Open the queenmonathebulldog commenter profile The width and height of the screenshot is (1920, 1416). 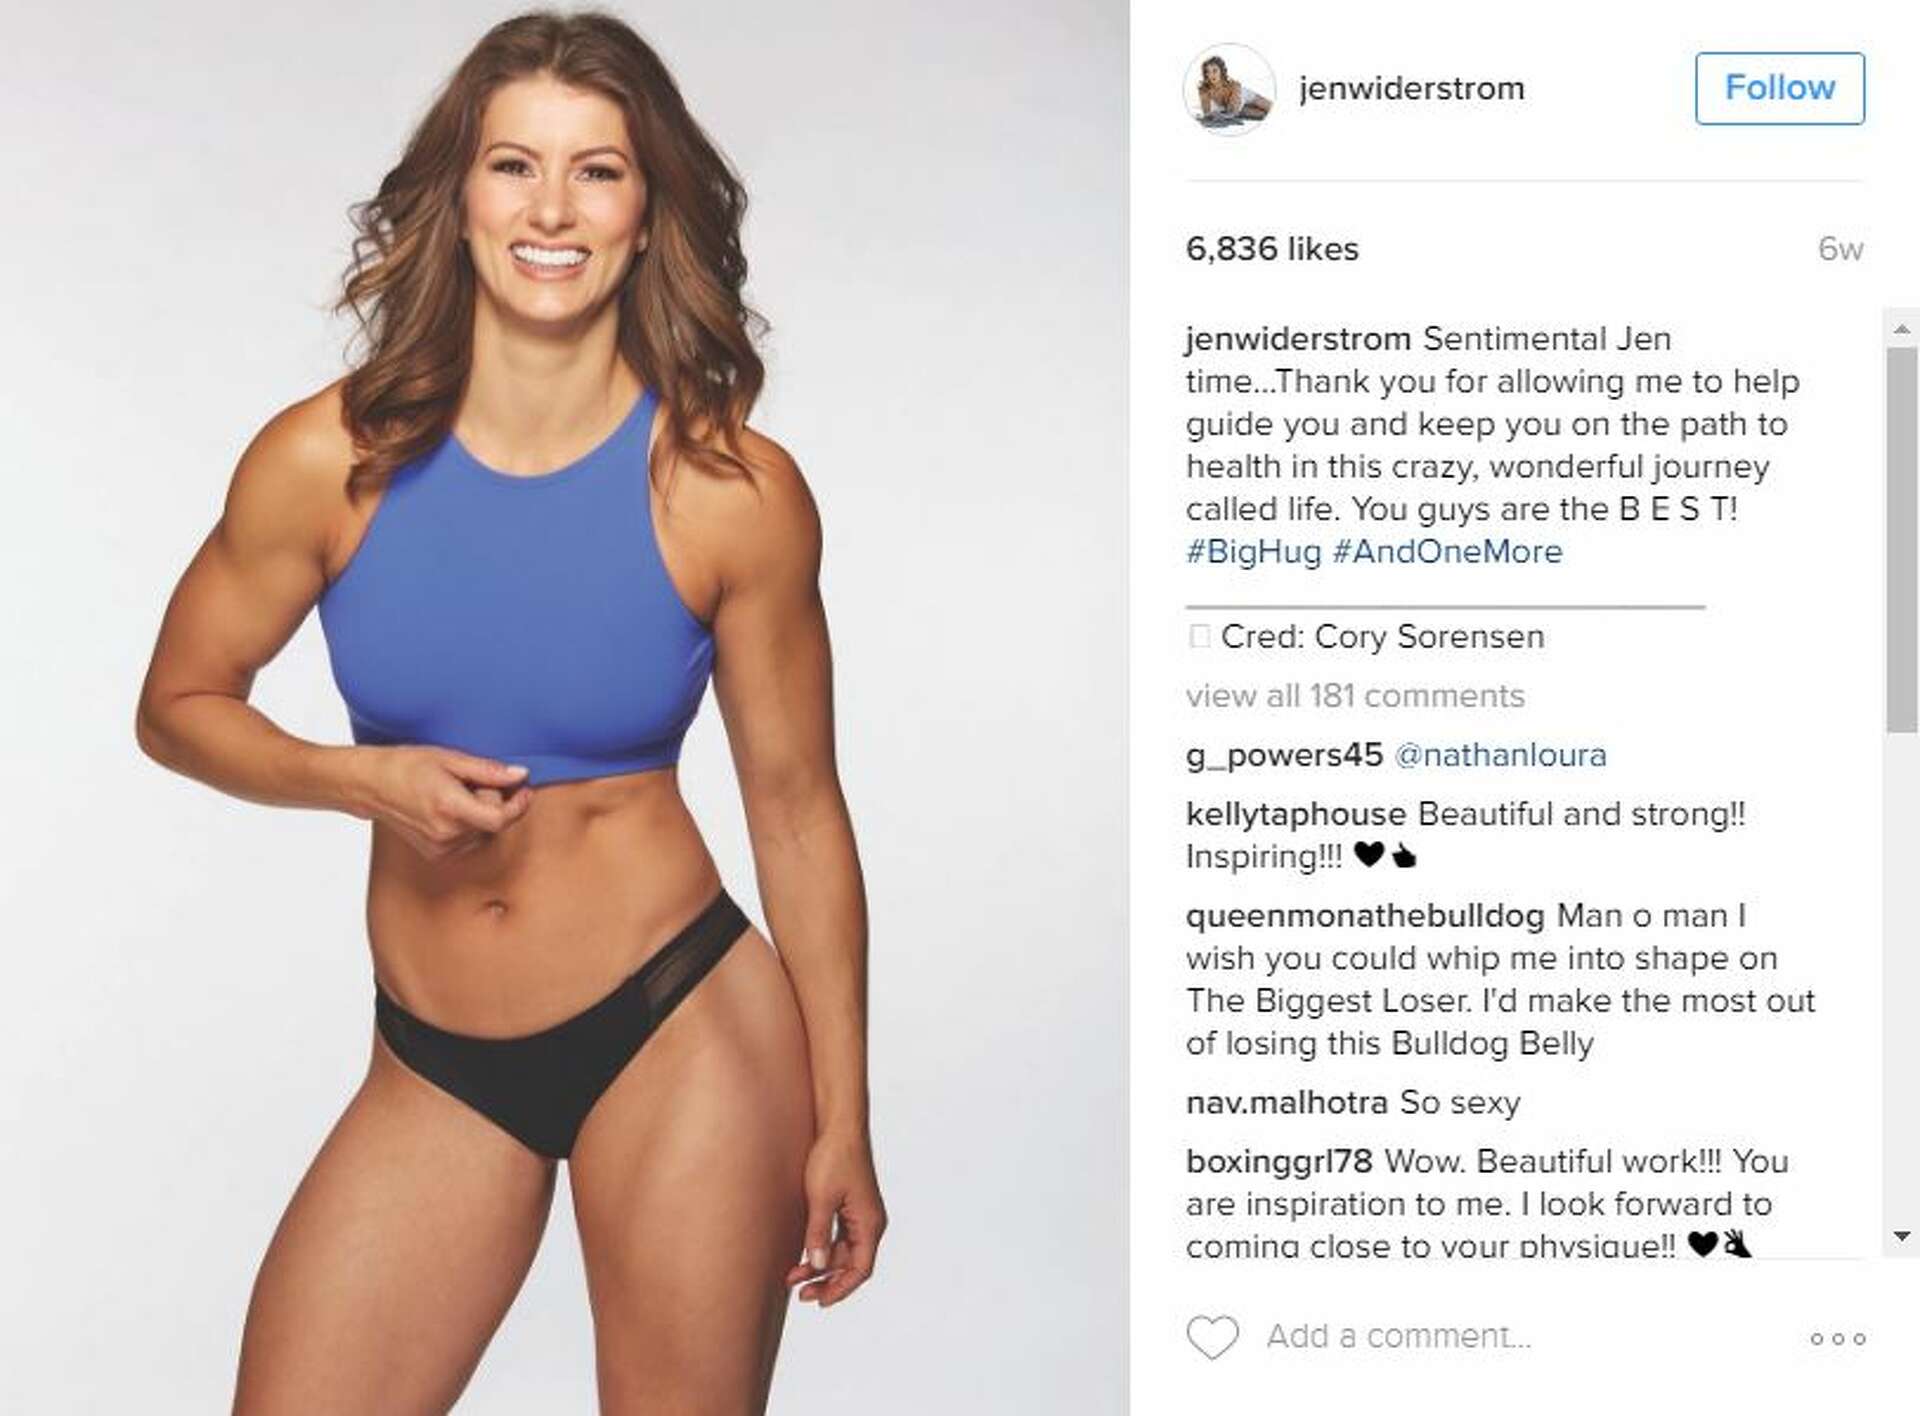(1365, 915)
